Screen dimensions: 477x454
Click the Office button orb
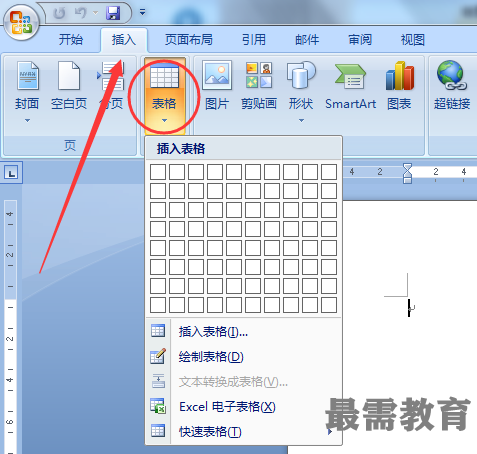pyautogui.click(x=21, y=22)
